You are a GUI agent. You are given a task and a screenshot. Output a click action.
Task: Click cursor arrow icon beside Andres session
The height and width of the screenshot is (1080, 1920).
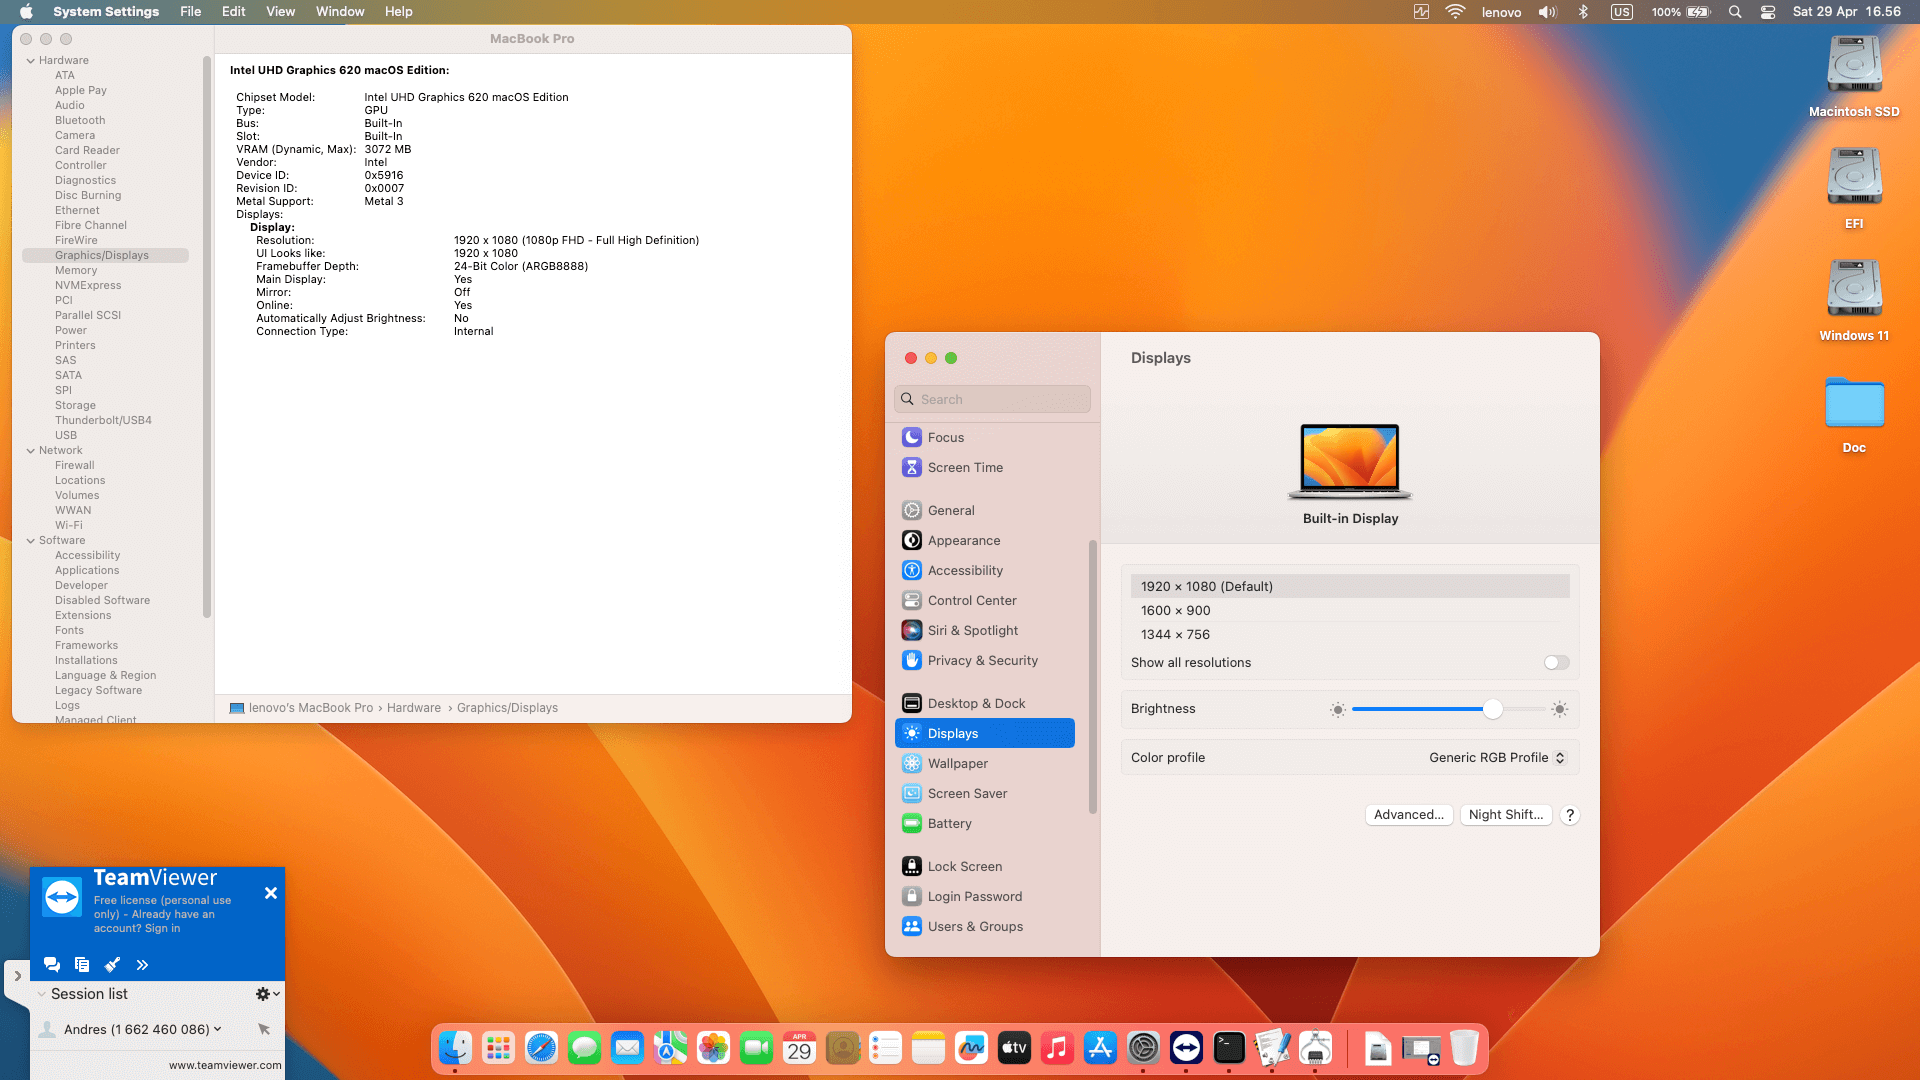pyautogui.click(x=264, y=1029)
